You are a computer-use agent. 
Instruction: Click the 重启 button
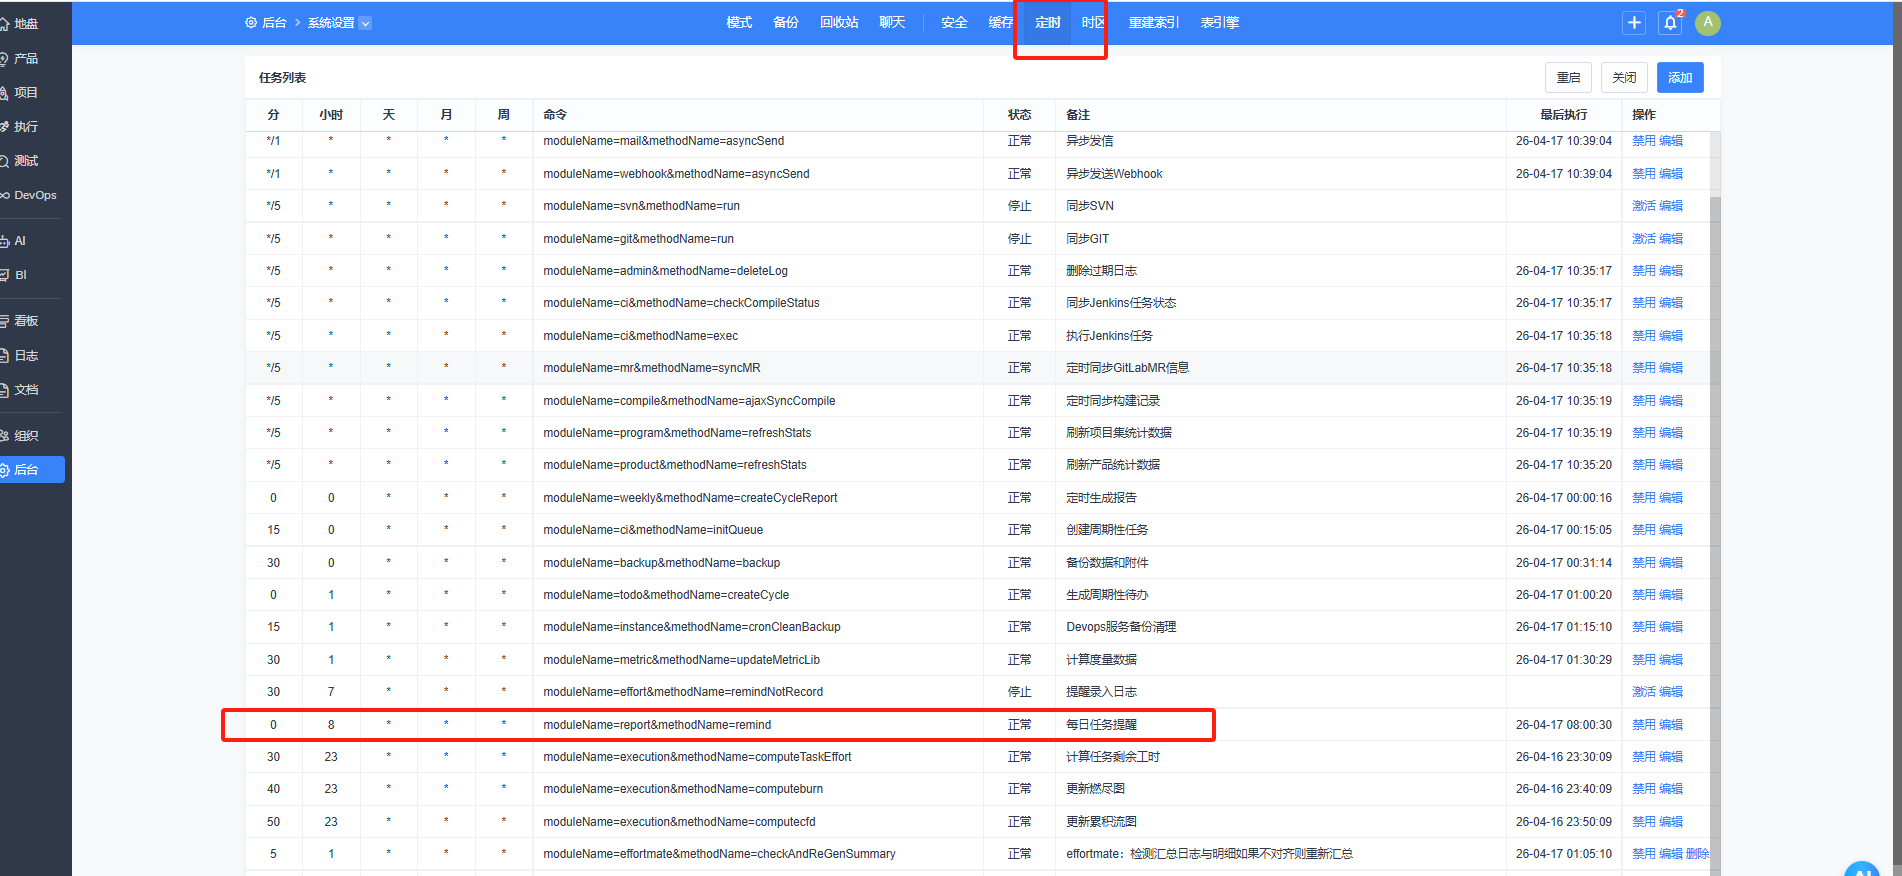coord(1568,78)
